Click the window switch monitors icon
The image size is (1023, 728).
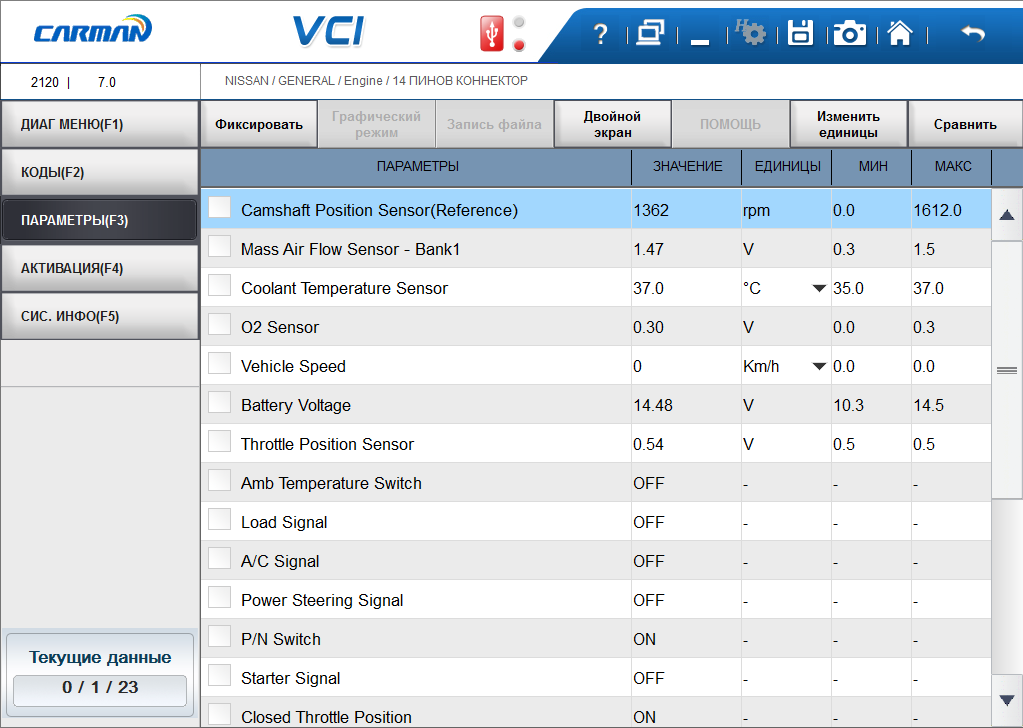click(650, 33)
